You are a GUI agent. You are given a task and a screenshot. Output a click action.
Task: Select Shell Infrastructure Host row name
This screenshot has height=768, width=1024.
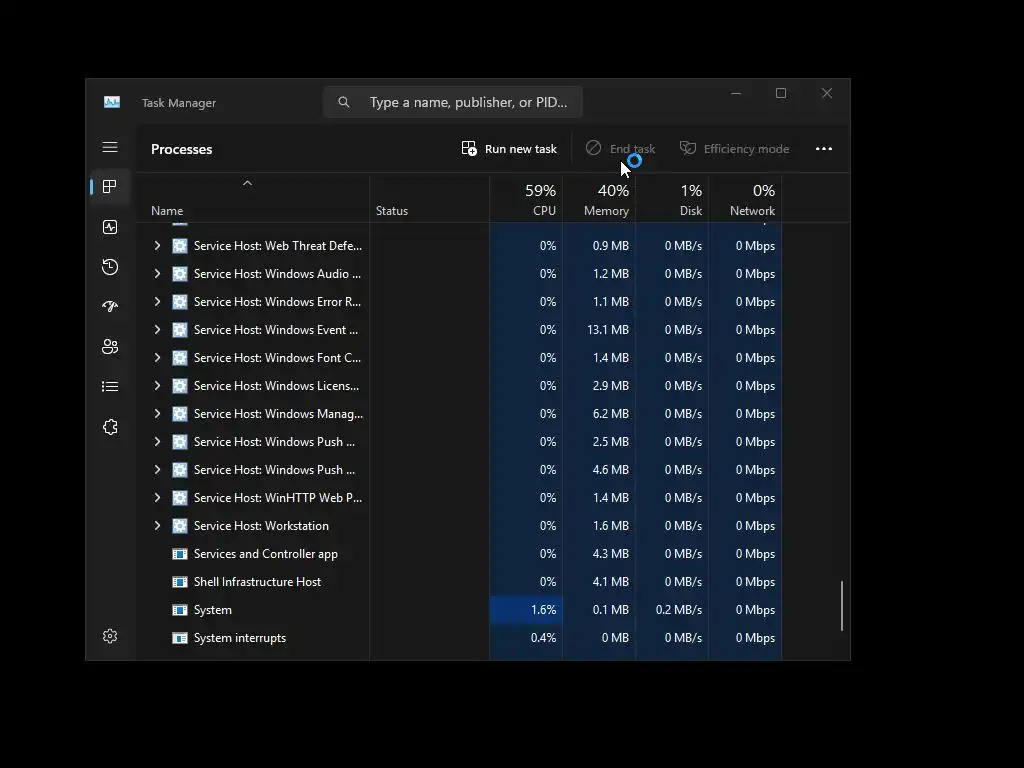pyautogui.click(x=257, y=582)
